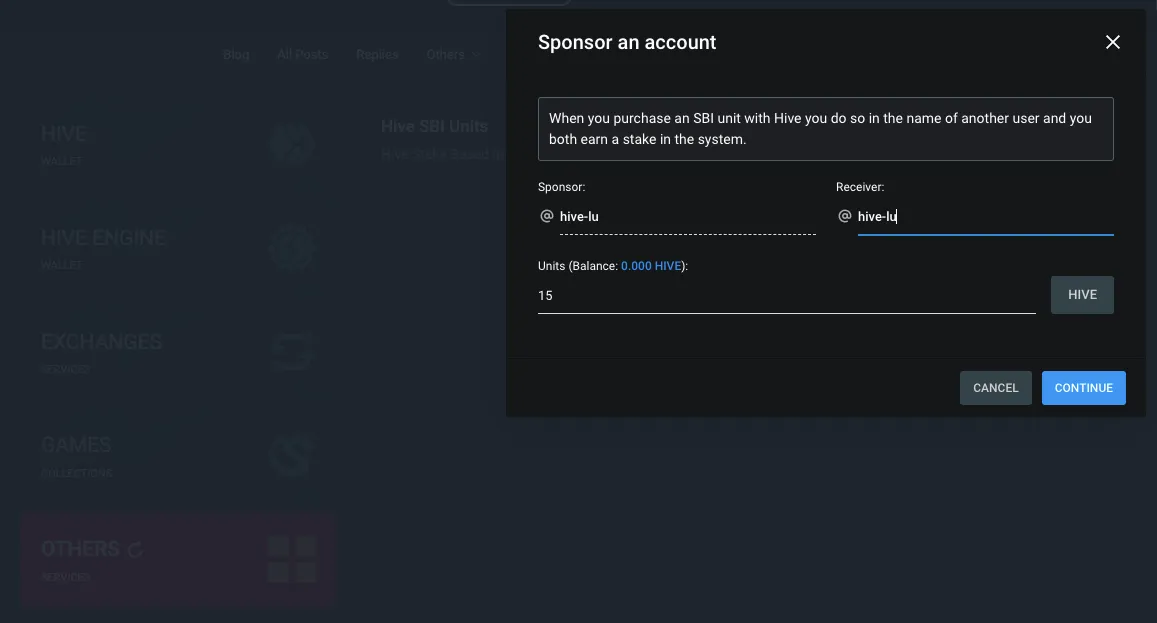The image size is (1157, 623).
Task: Open the All Posts tab
Action: click(x=303, y=55)
